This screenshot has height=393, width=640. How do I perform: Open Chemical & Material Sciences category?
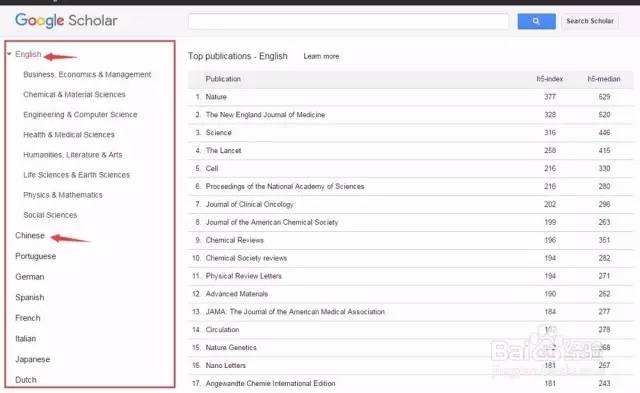pos(74,94)
